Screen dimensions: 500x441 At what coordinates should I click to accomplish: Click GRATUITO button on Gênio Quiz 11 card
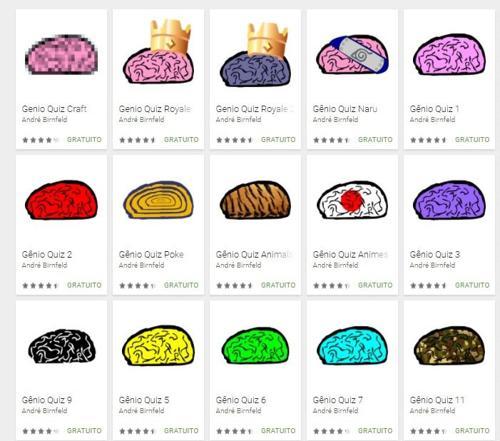(x=472, y=431)
